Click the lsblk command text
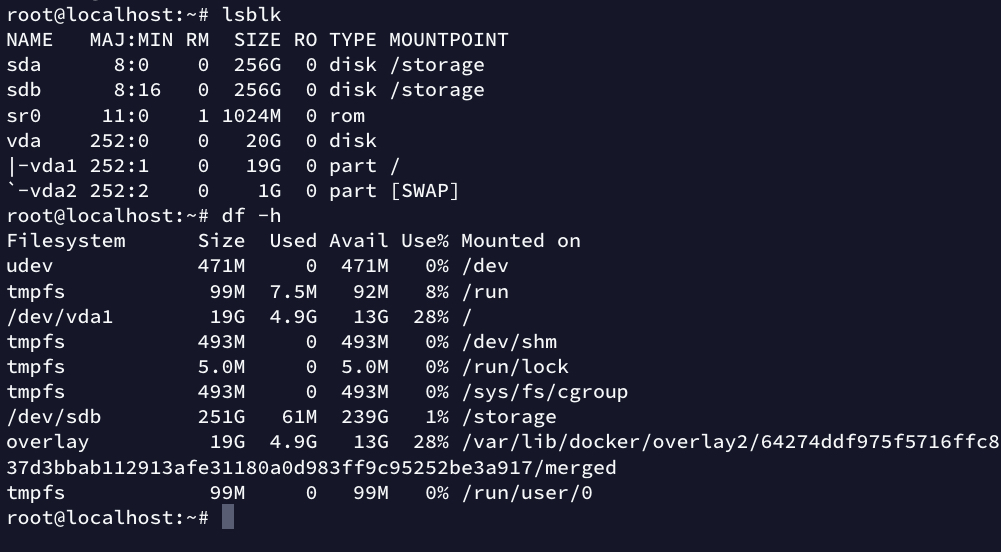The image size is (1001, 552). (252, 14)
